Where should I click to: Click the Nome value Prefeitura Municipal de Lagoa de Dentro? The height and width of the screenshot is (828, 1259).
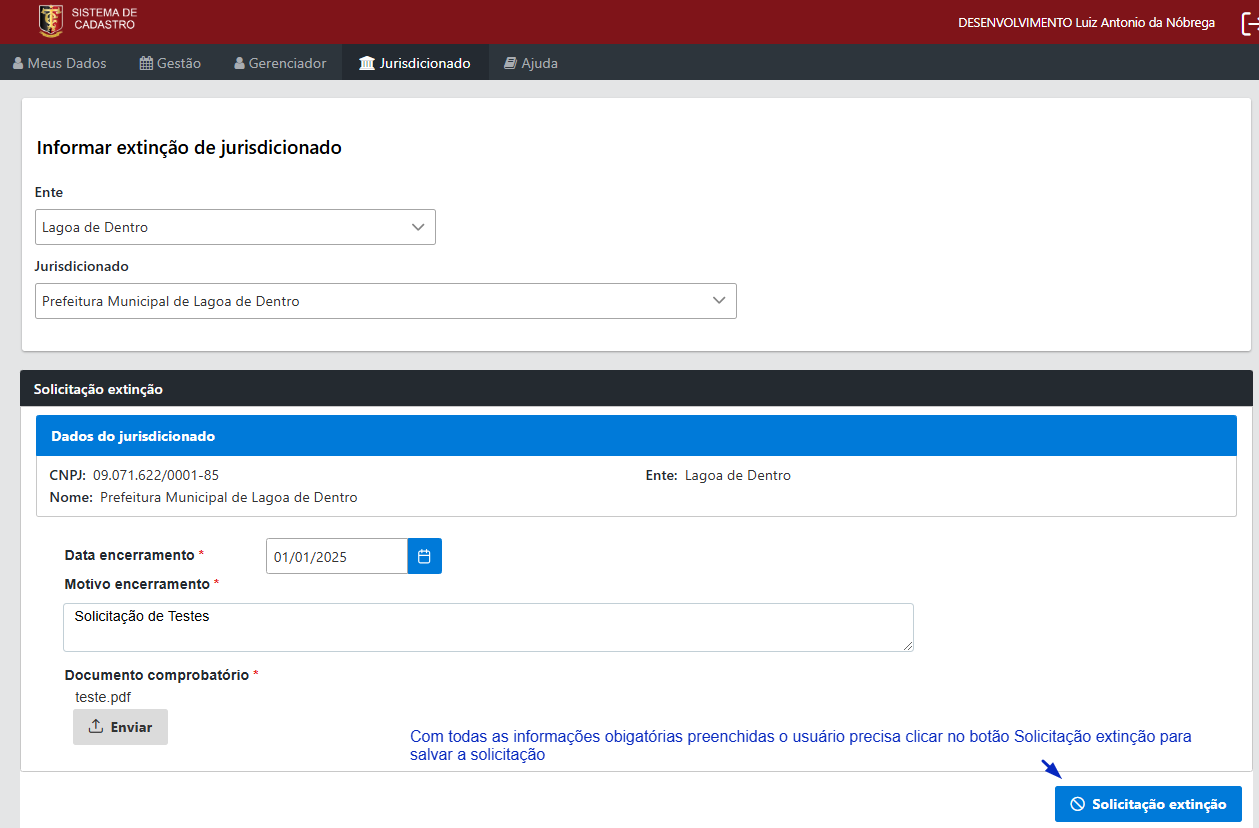[x=229, y=497]
